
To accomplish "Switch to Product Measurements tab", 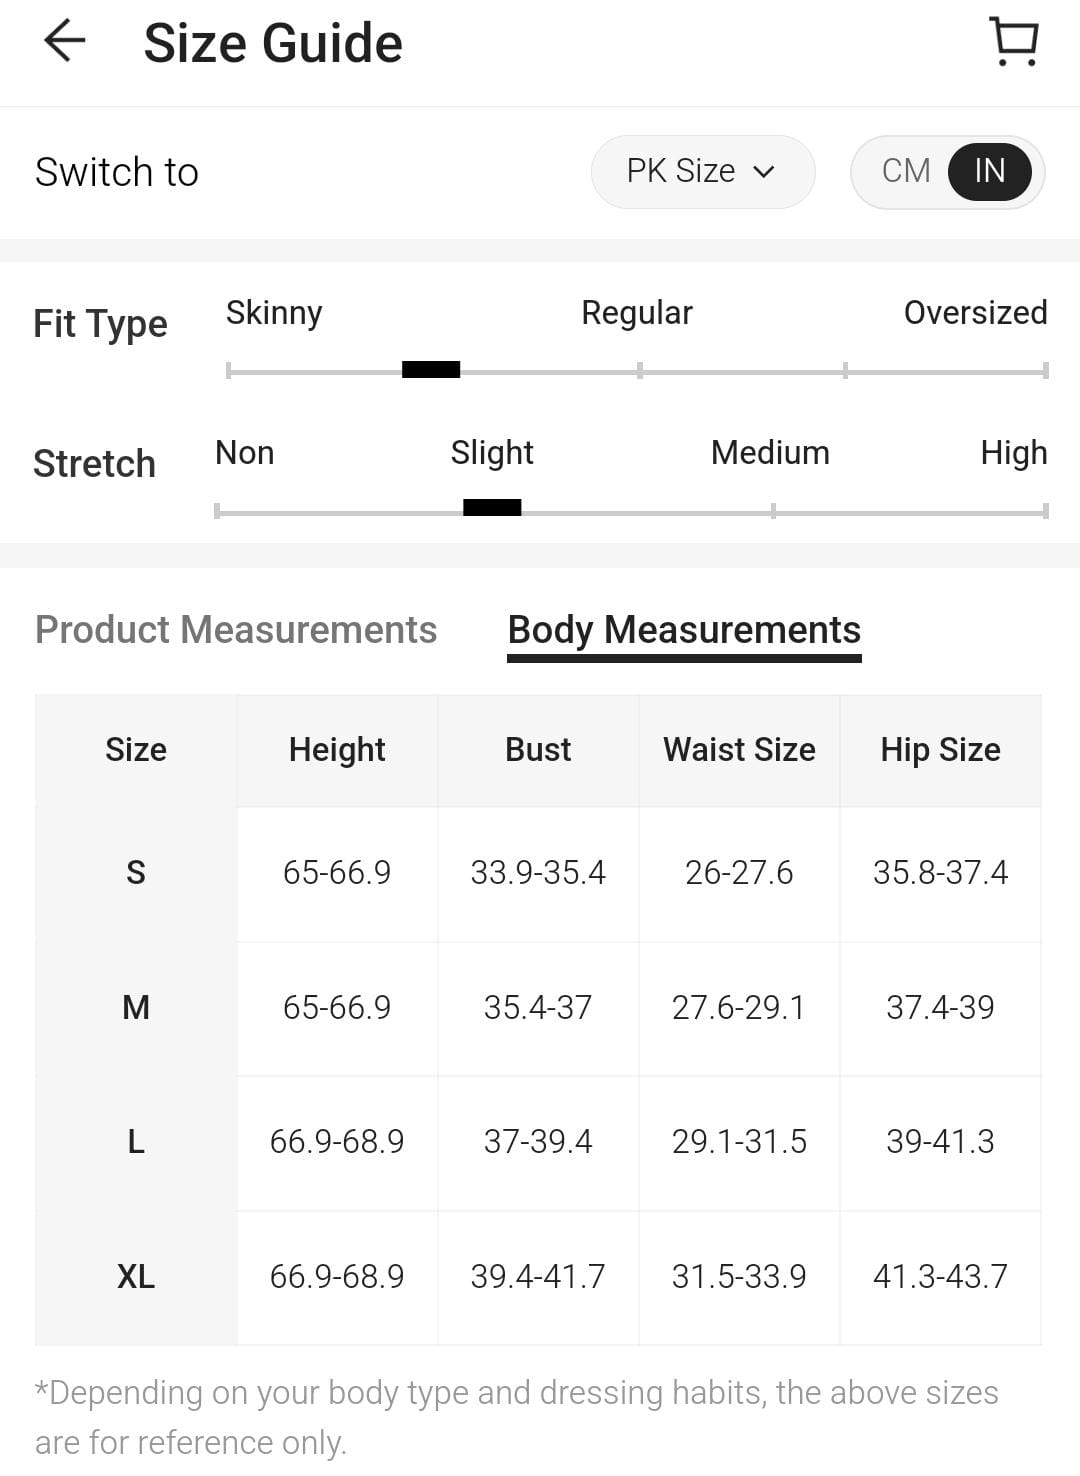I will (x=236, y=630).
